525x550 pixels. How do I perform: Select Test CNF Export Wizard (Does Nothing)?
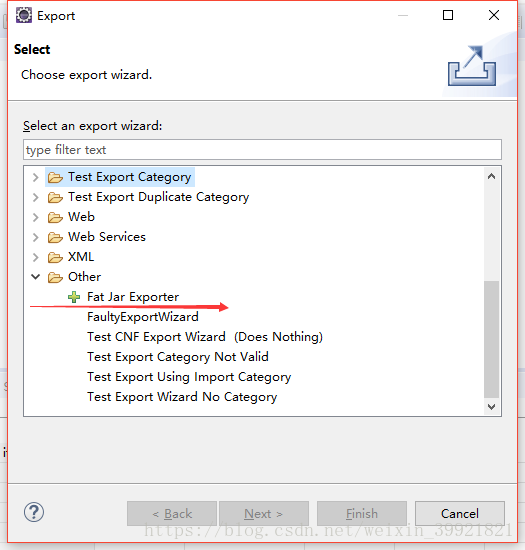[205, 337]
